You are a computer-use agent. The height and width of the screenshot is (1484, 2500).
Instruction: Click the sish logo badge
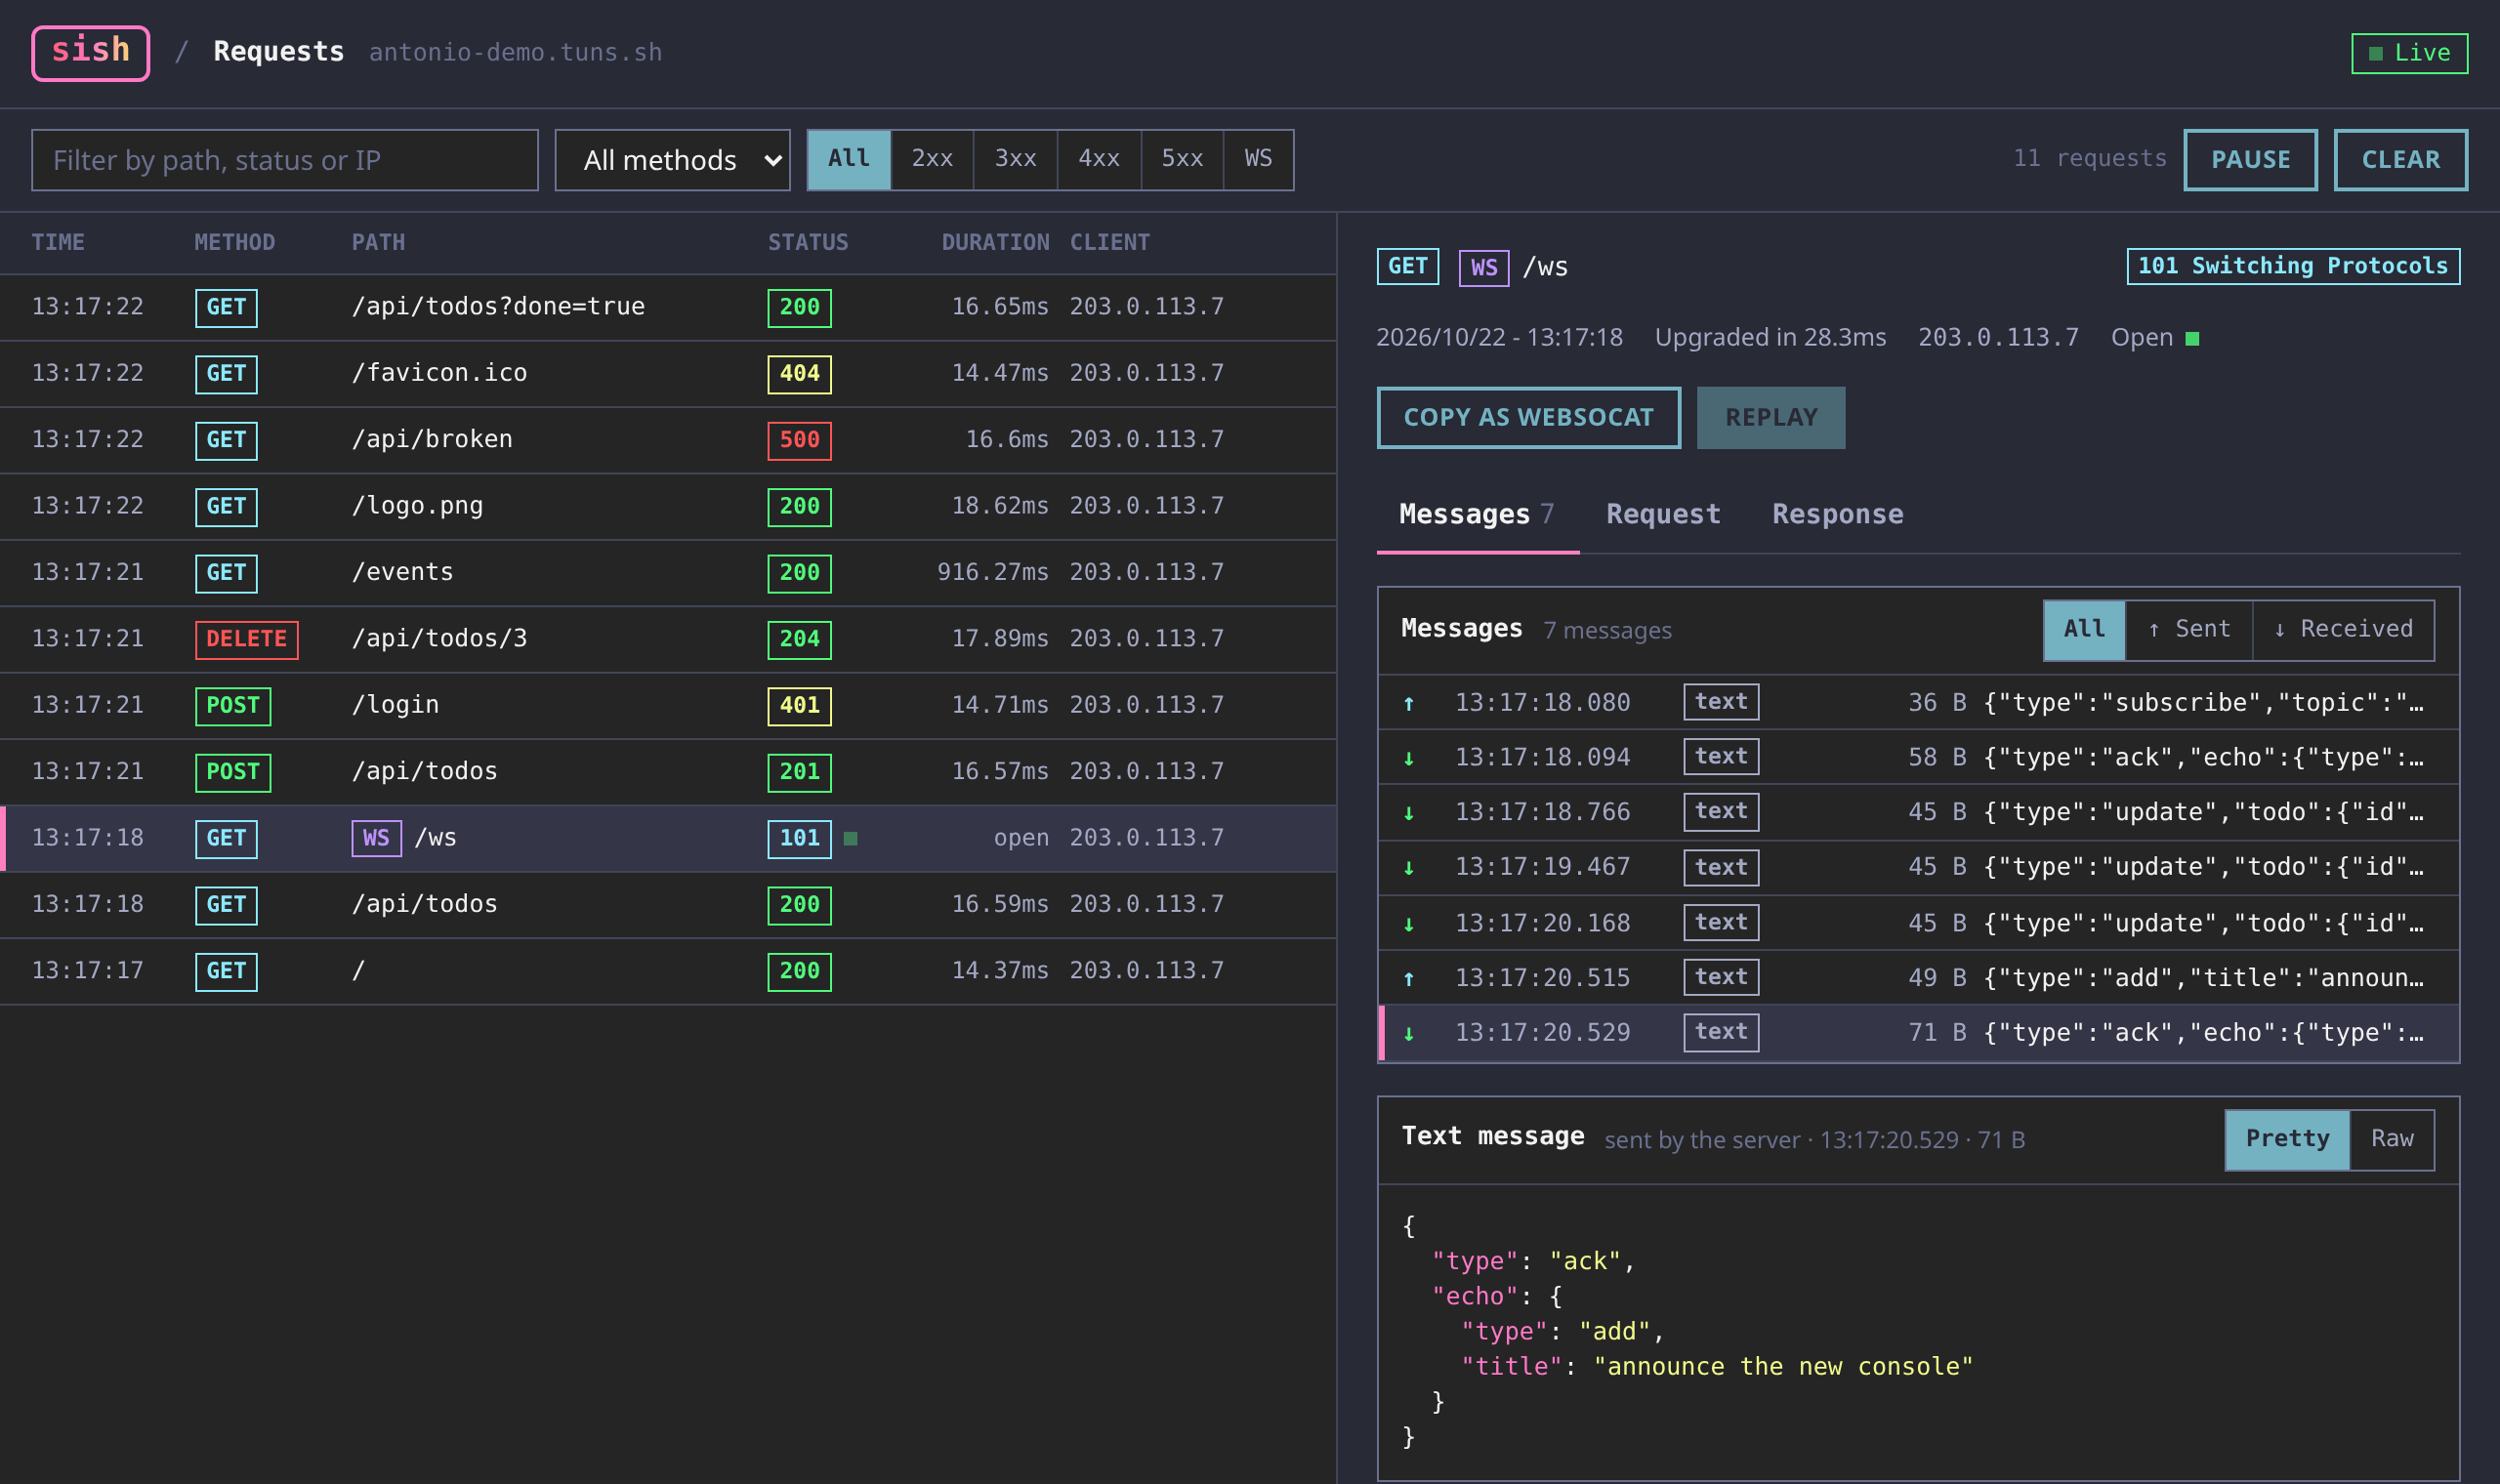click(x=90, y=53)
